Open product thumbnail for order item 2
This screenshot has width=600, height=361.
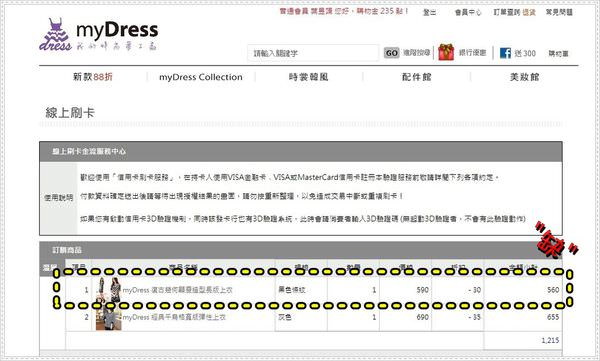(109, 317)
